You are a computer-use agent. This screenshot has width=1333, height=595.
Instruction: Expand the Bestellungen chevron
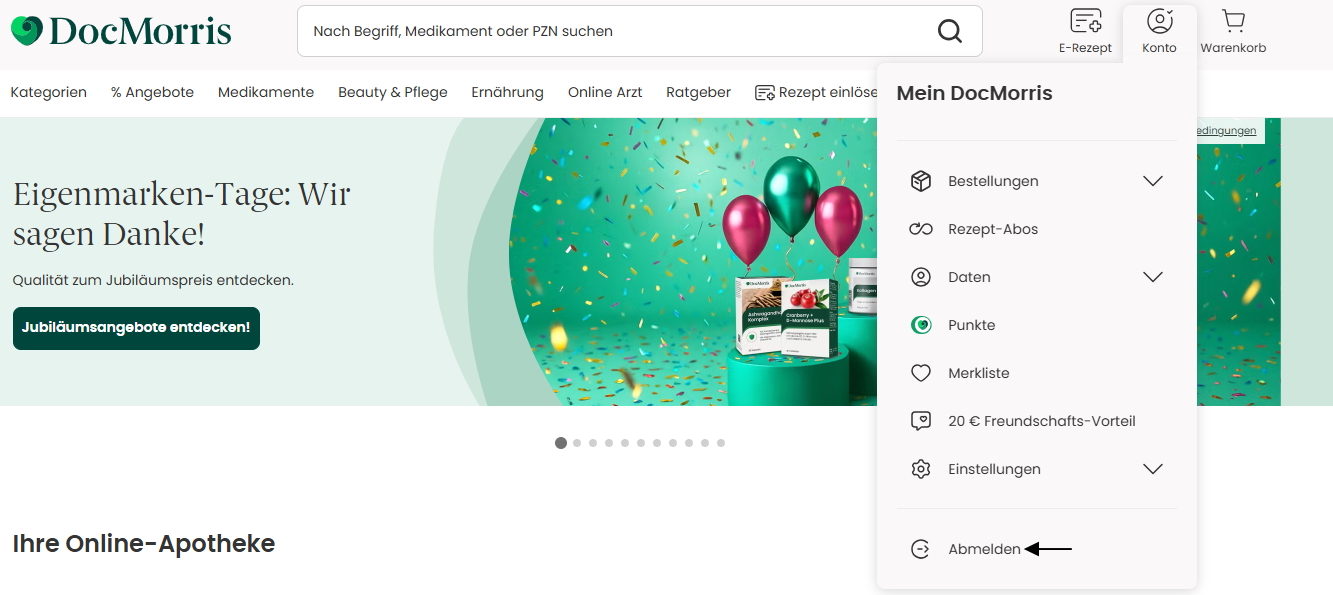point(1153,181)
